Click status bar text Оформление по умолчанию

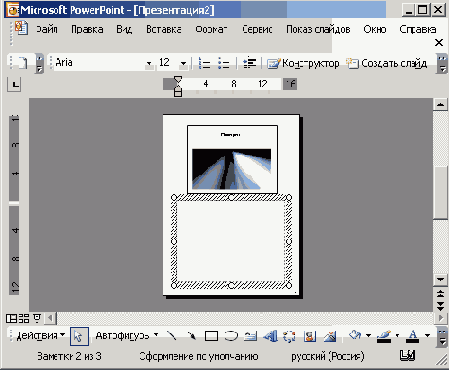(x=199, y=356)
